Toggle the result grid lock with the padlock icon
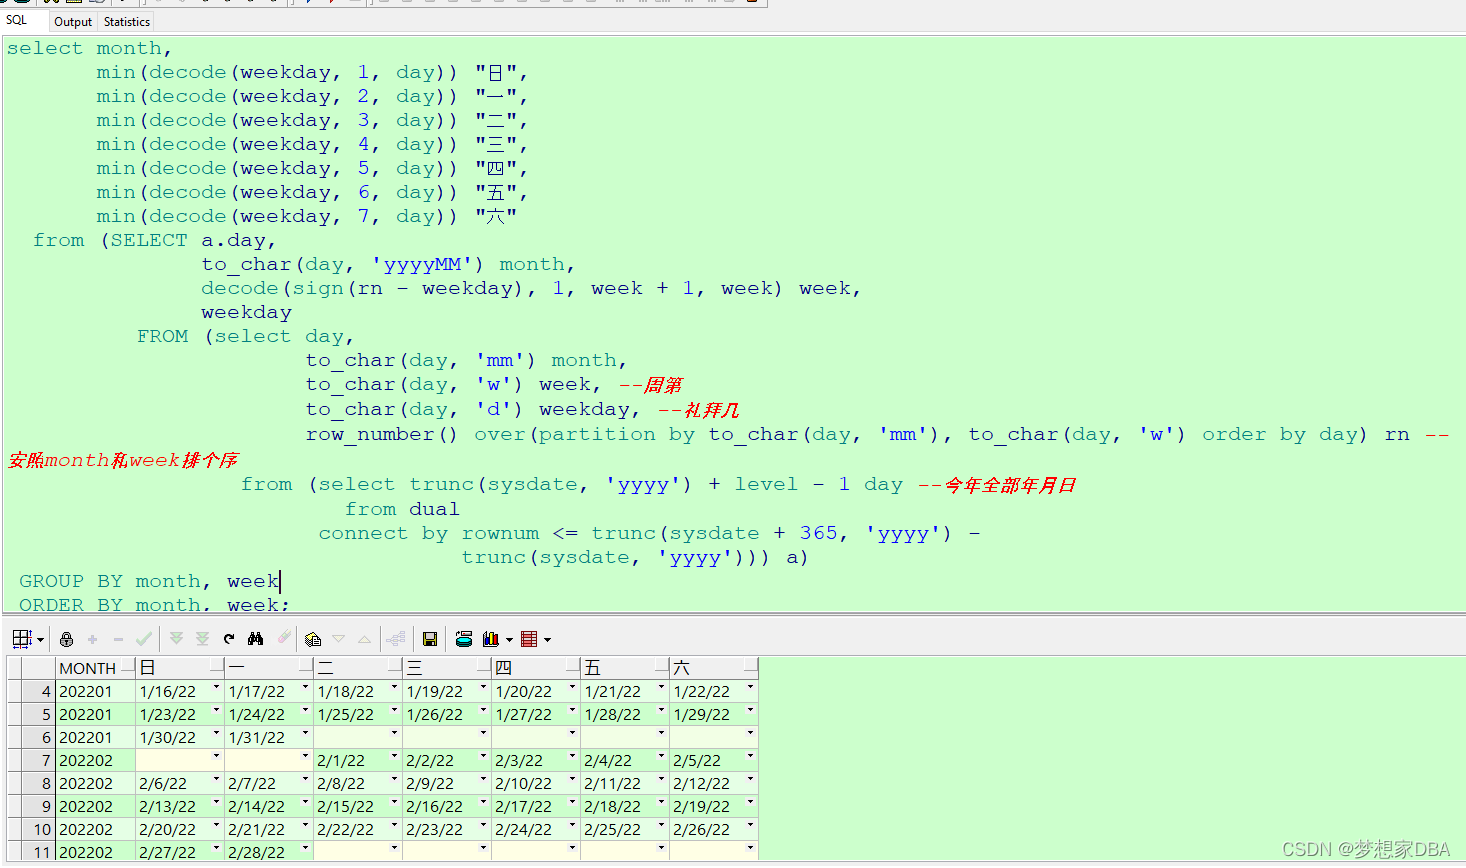This screenshot has width=1466, height=868. point(66,638)
